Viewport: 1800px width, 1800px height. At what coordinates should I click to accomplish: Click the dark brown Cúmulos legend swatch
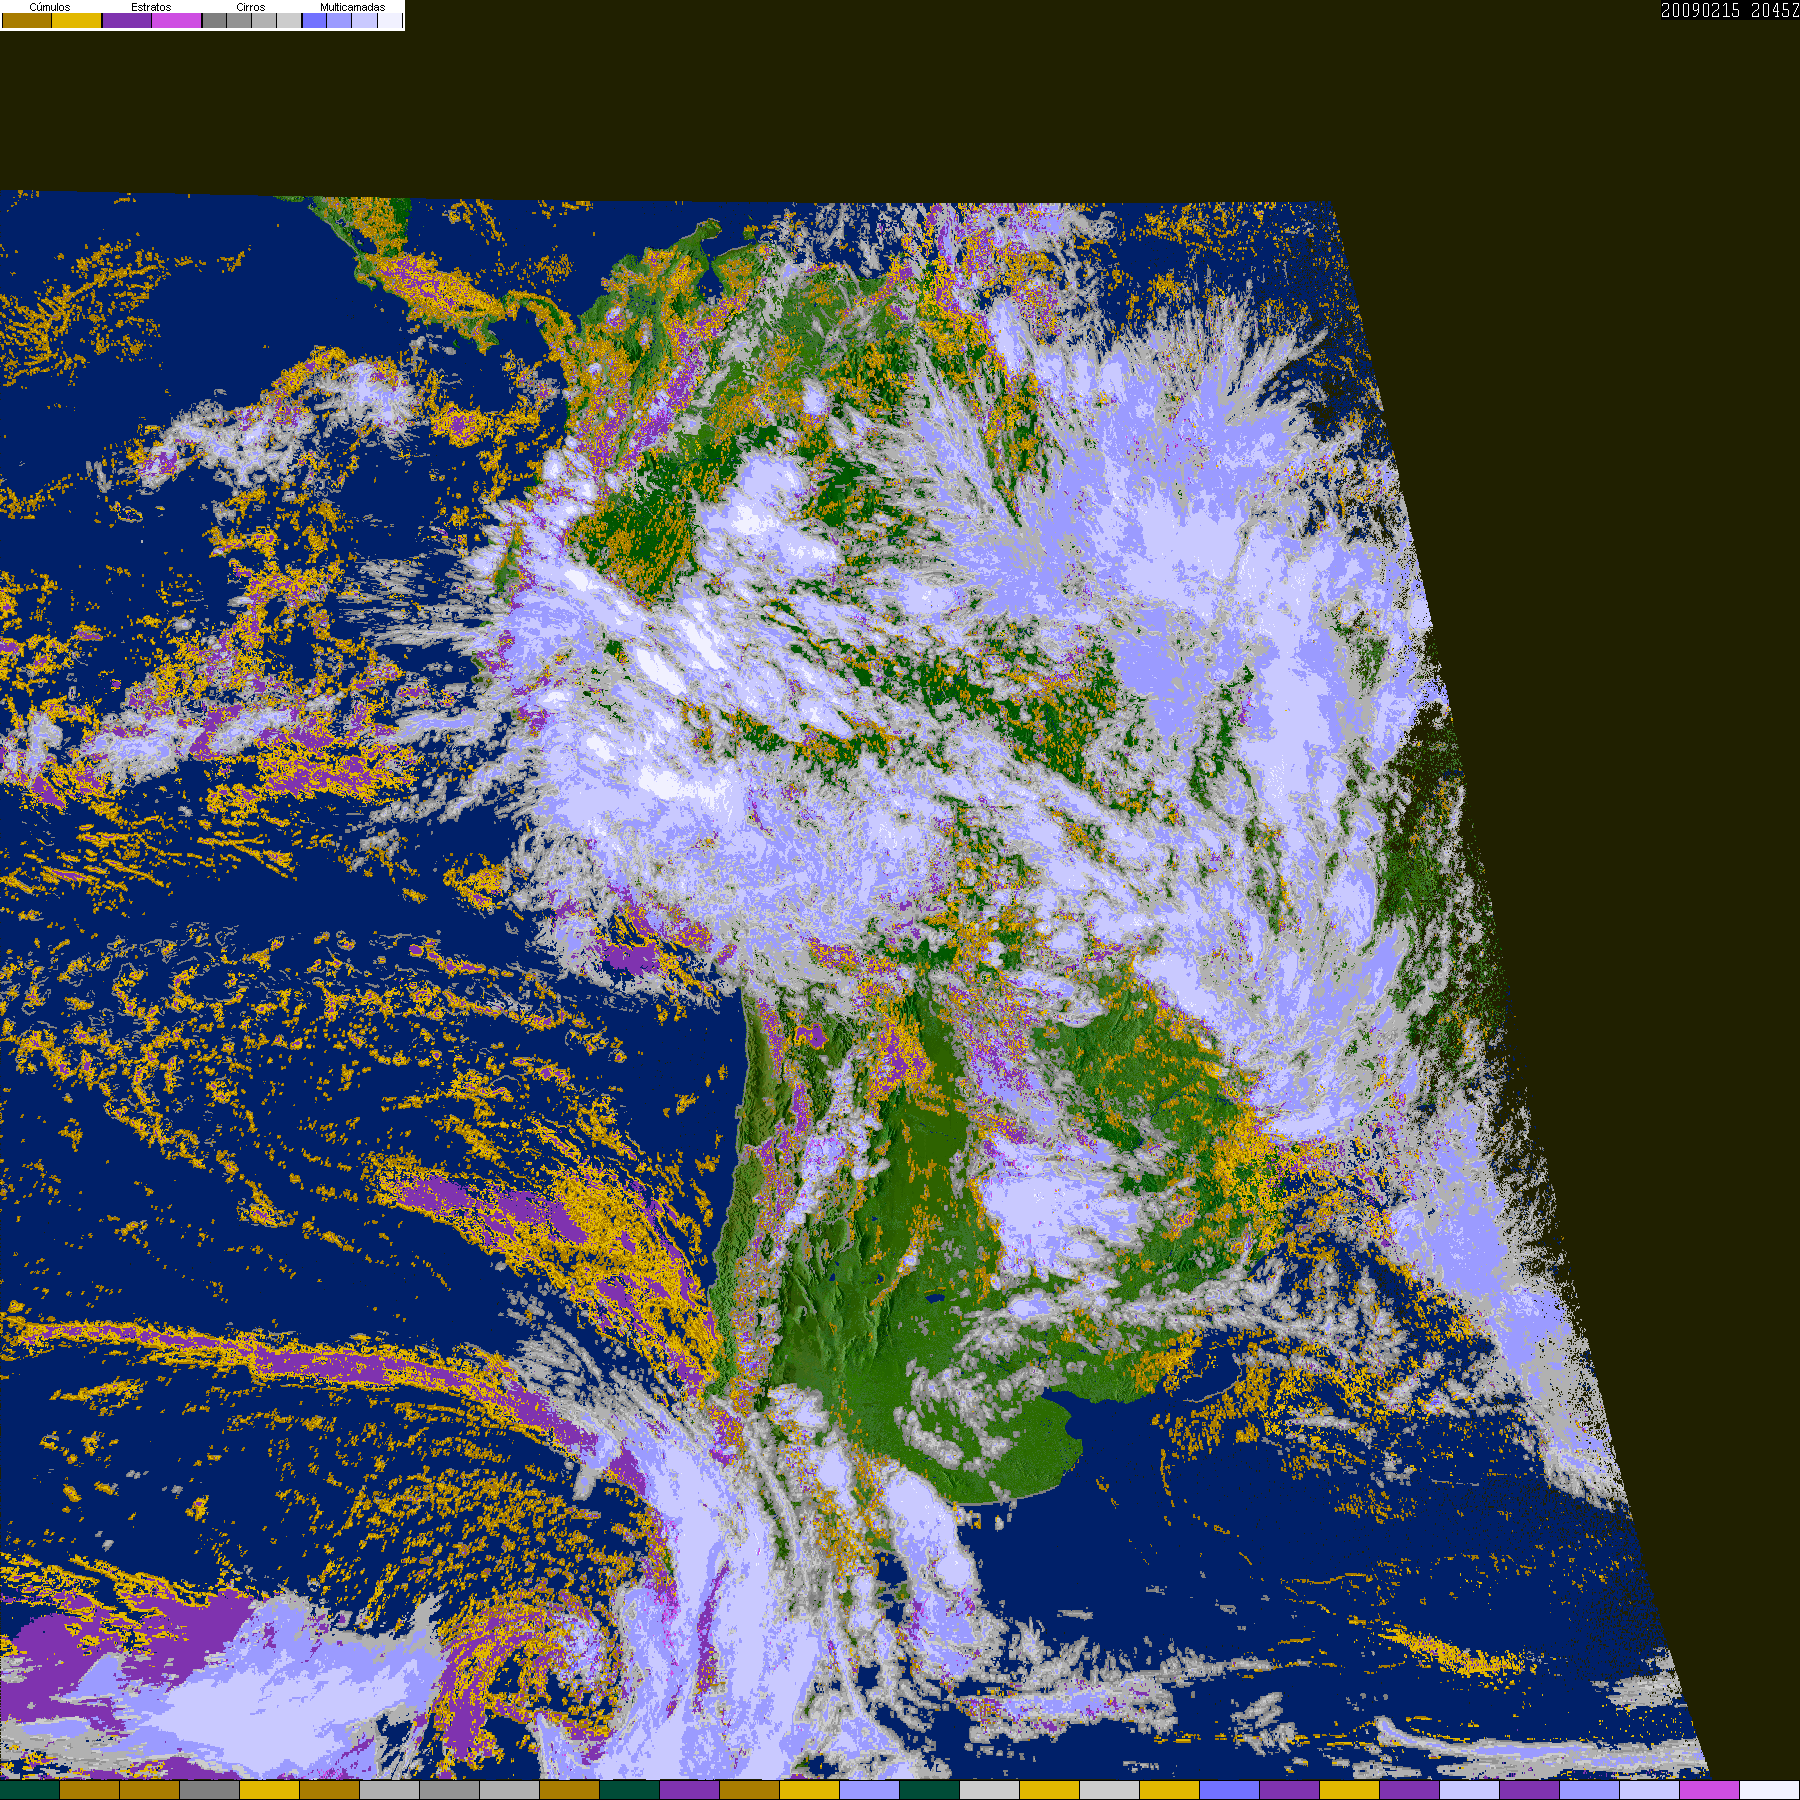27,20
